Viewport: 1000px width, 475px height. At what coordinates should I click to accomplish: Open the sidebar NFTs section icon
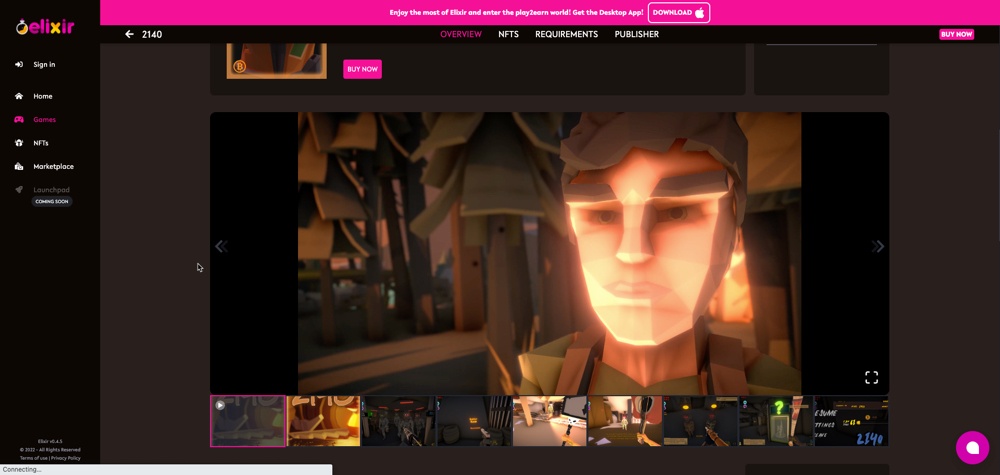pyautogui.click(x=19, y=143)
